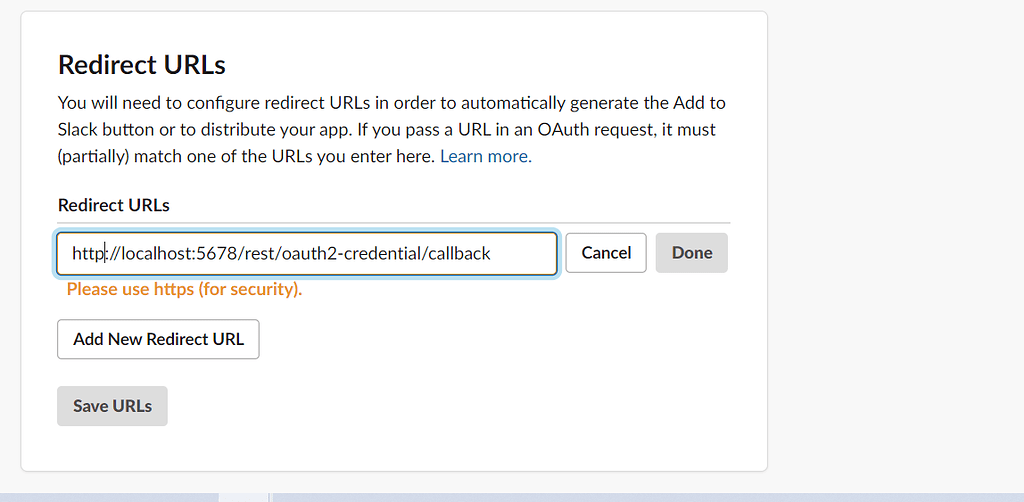Save the redirect URLs

point(112,406)
